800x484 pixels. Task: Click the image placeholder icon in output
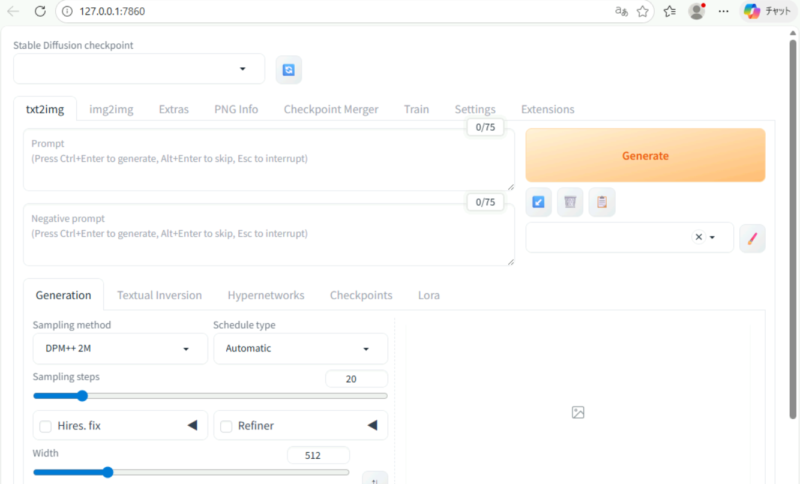pos(578,412)
